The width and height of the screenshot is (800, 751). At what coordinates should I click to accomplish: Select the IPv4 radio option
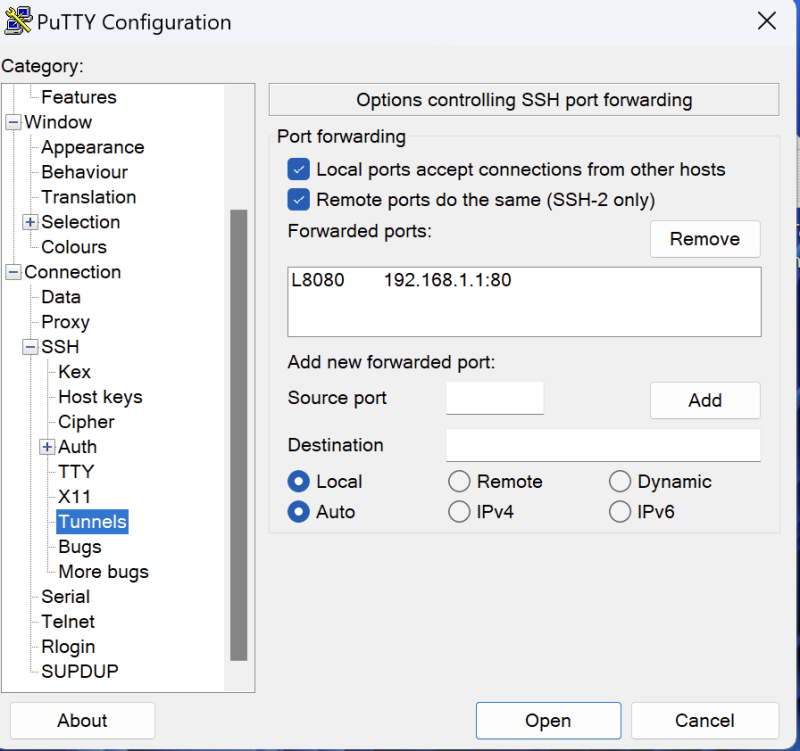(x=459, y=512)
